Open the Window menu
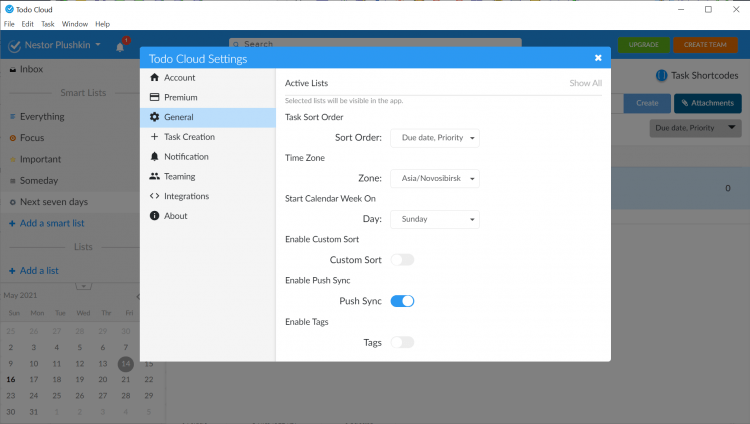This screenshot has width=750, height=424. click(75, 24)
